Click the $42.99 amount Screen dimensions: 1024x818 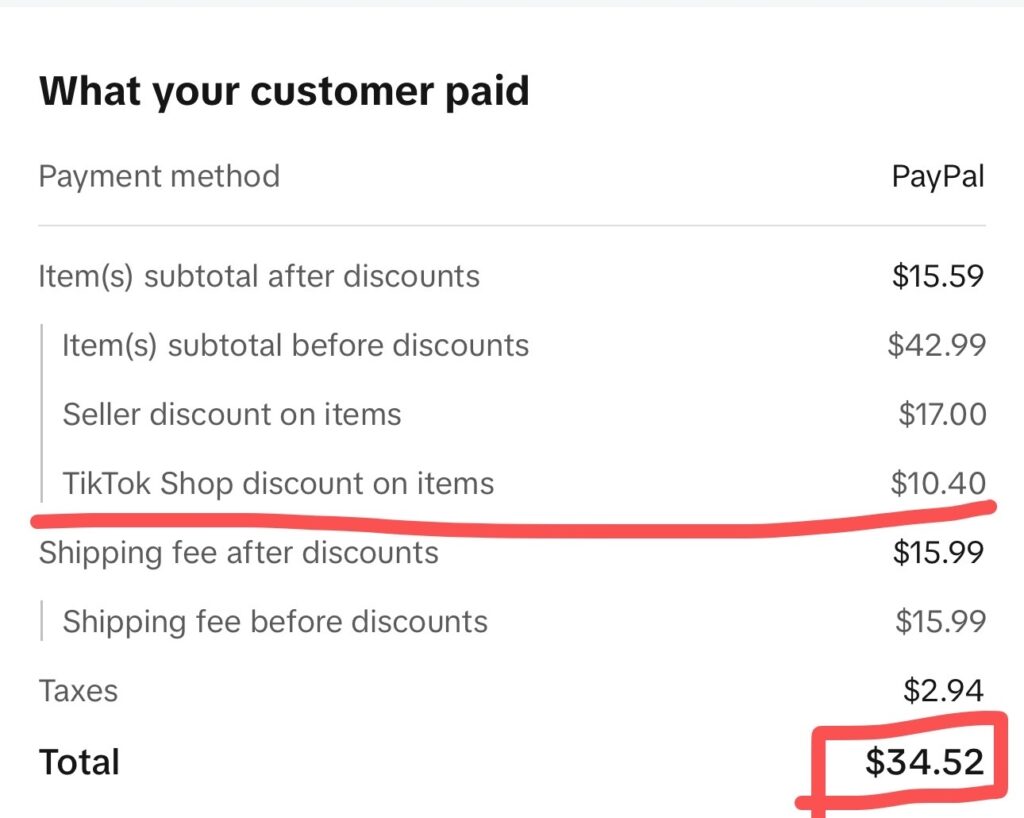tap(936, 345)
